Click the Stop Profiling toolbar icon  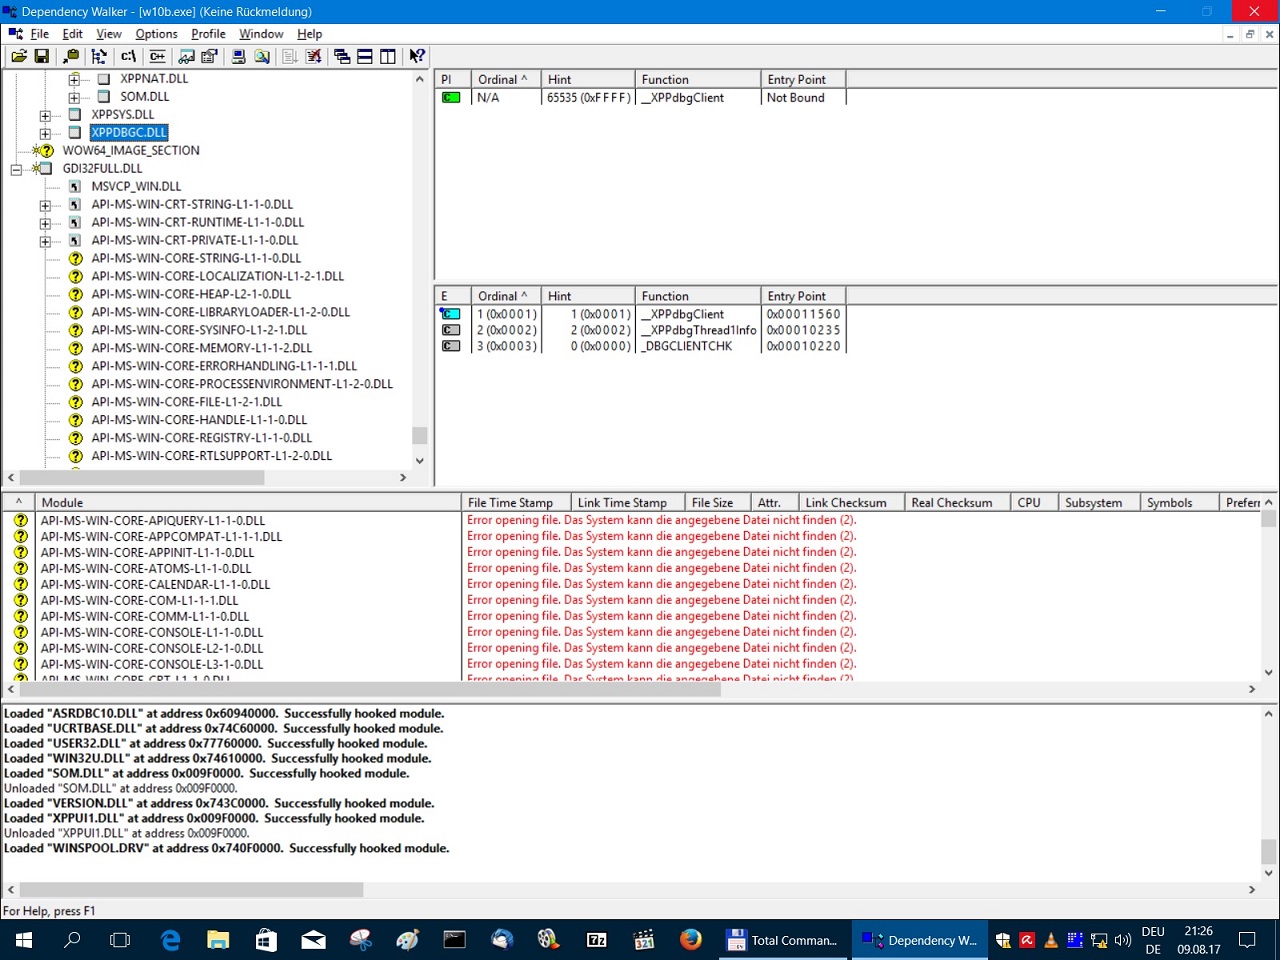[x=314, y=56]
